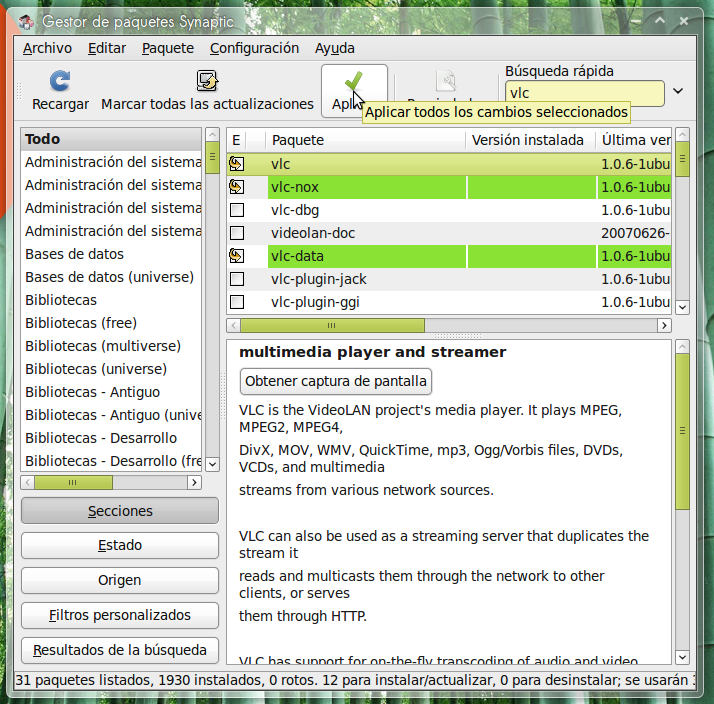Screen dimensions: 714x704
Task: Toggle the vlc-plugin-jack package checkbox
Action: click(x=237, y=279)
